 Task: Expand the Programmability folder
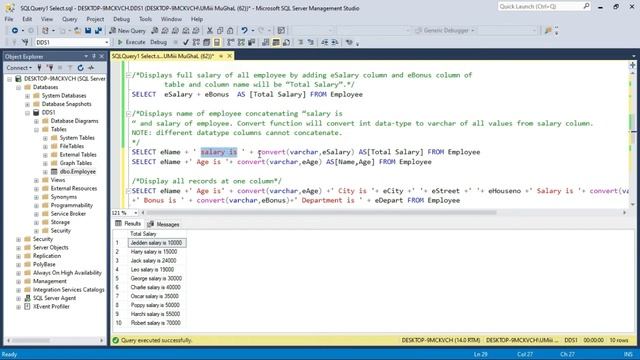pyautogui.click(x=36, y=205)
